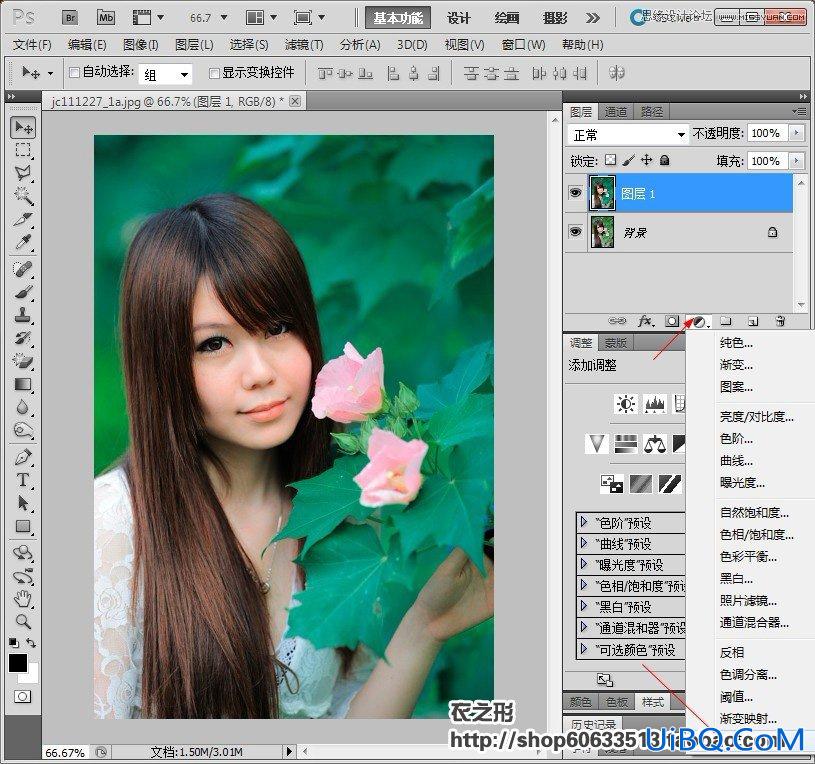Select the Hand tool
815x764 pixels.
point(22,599)
